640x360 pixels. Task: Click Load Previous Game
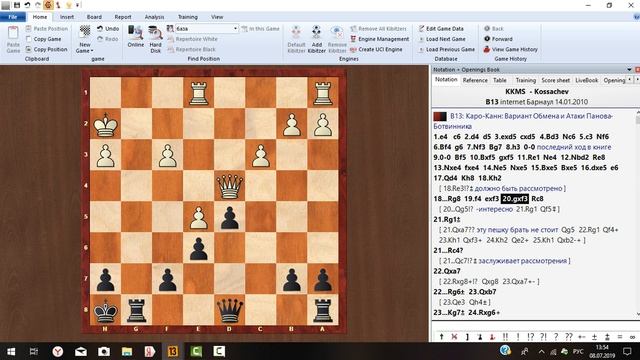coord(446,49)
